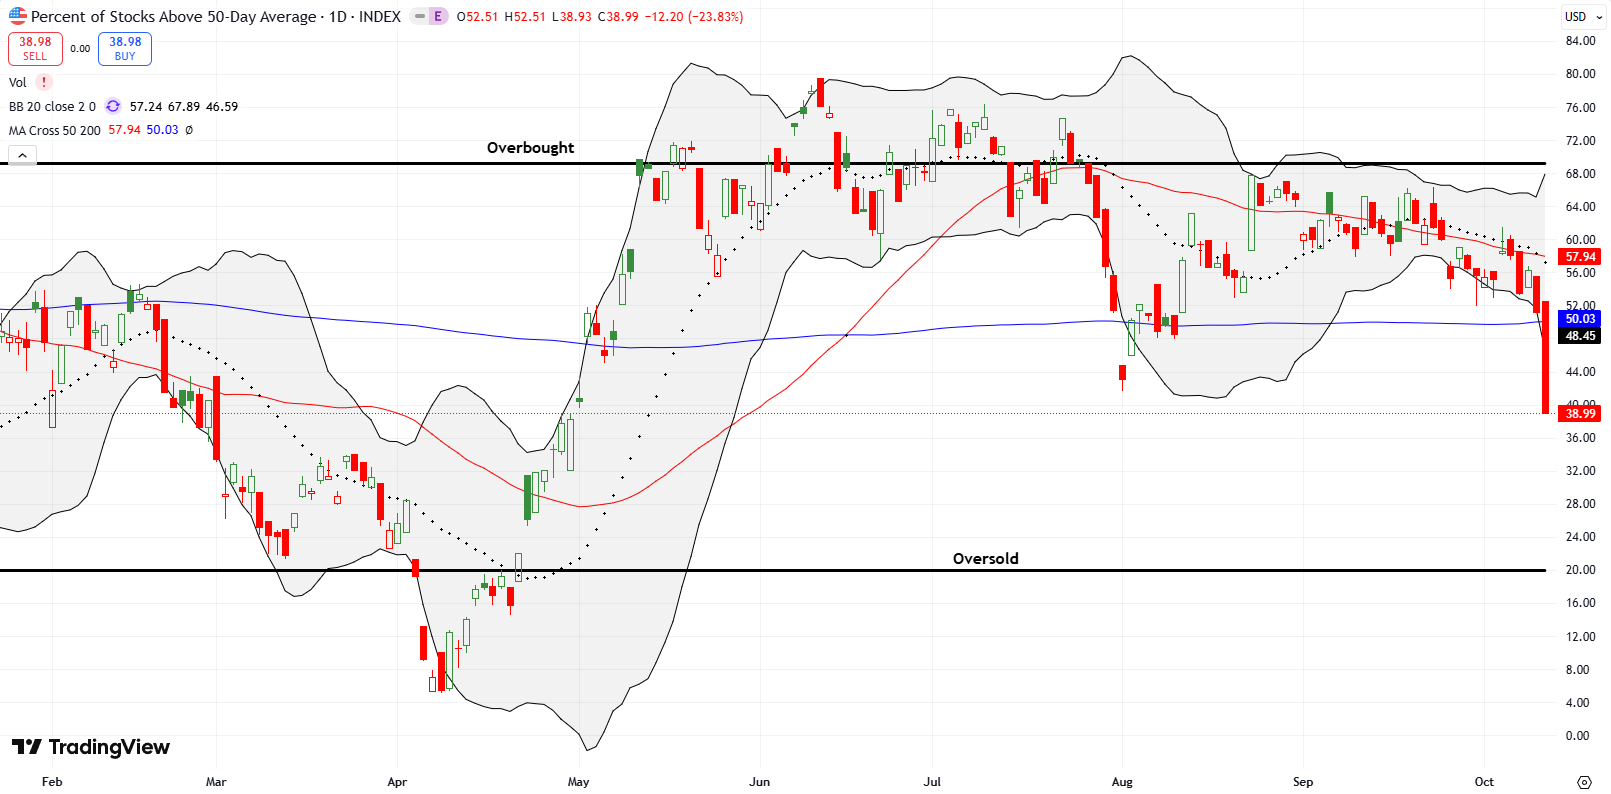Click the US flag symbol icon
The image size is (1611, 794).
point(18,16)
